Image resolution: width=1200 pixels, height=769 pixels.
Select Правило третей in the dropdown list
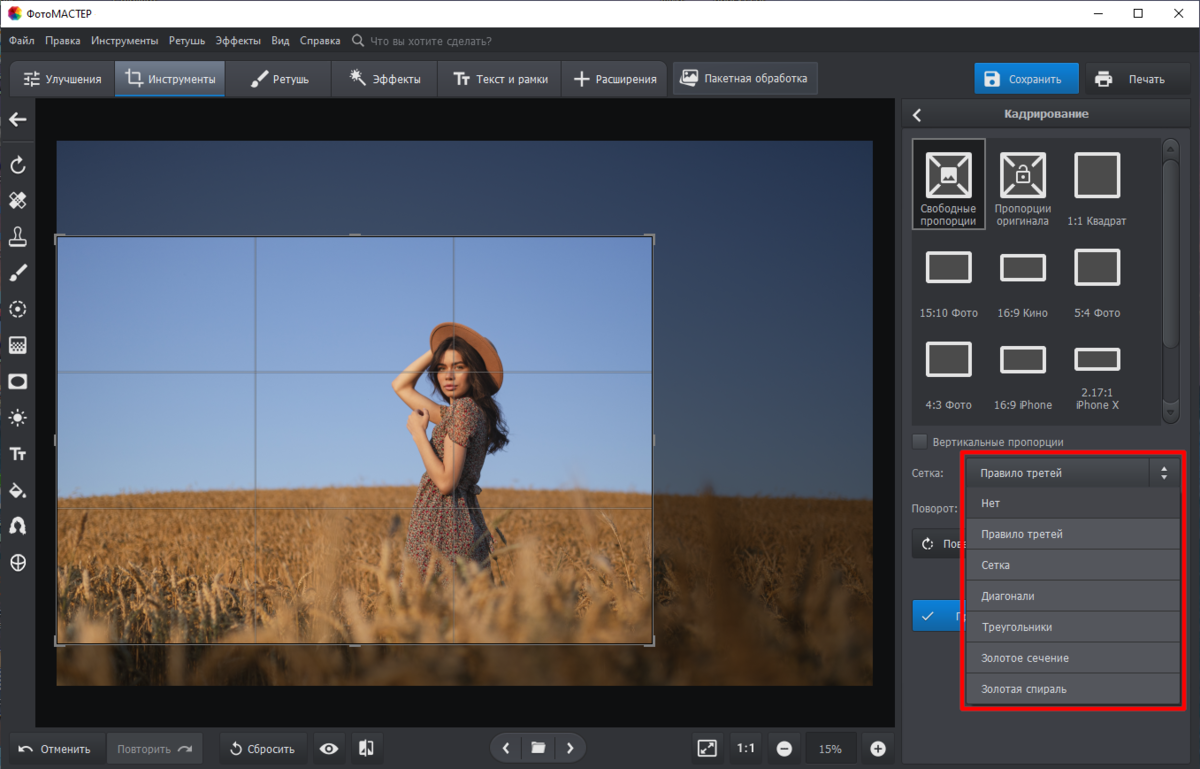coord(1072,534)
